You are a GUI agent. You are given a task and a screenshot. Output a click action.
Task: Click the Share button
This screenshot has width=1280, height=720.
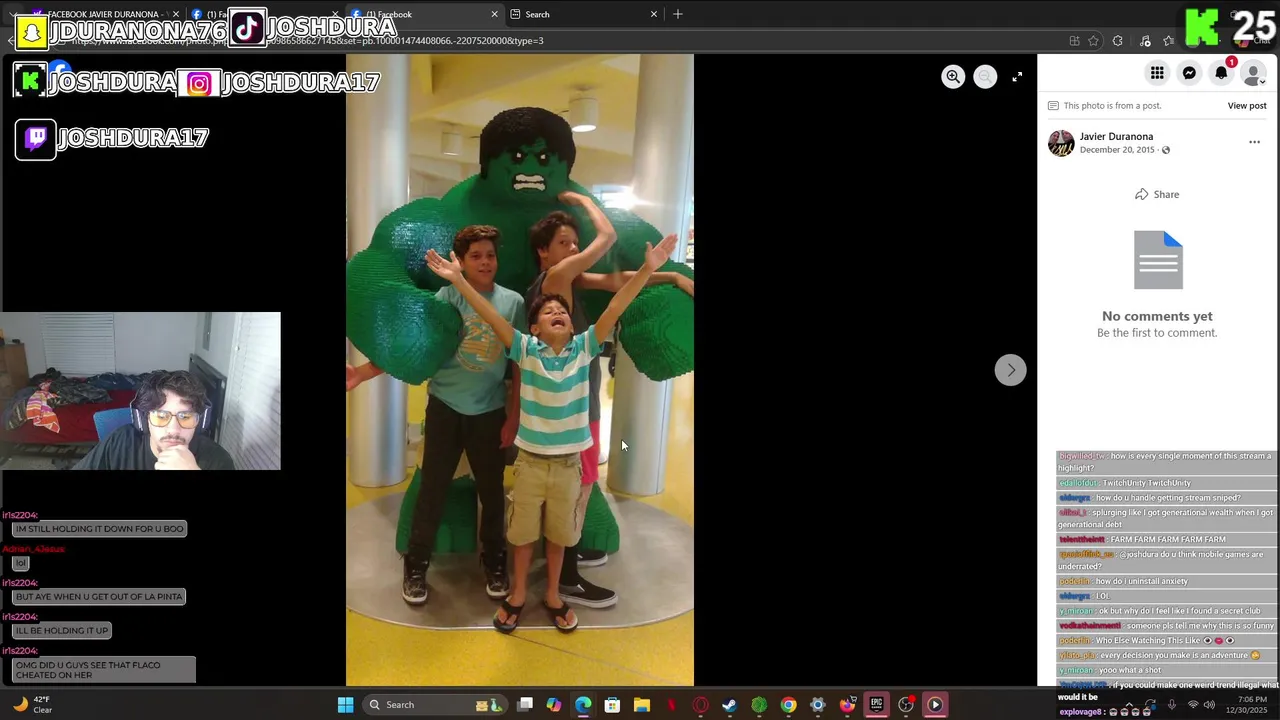(1157, 194)
